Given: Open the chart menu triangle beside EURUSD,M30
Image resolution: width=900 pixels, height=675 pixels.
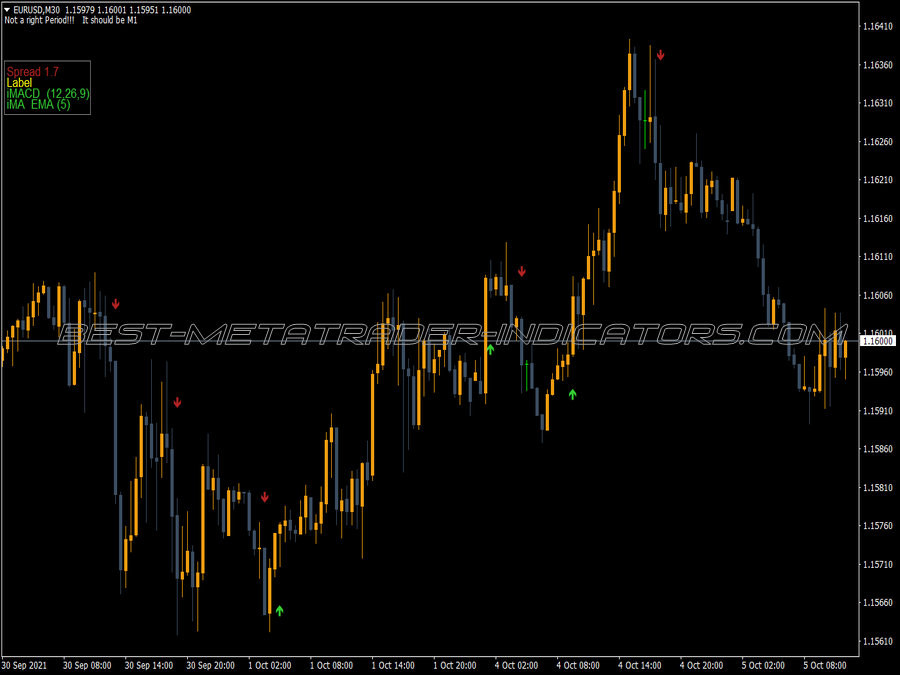Looking at the screenshot, I should coord(7,10).
